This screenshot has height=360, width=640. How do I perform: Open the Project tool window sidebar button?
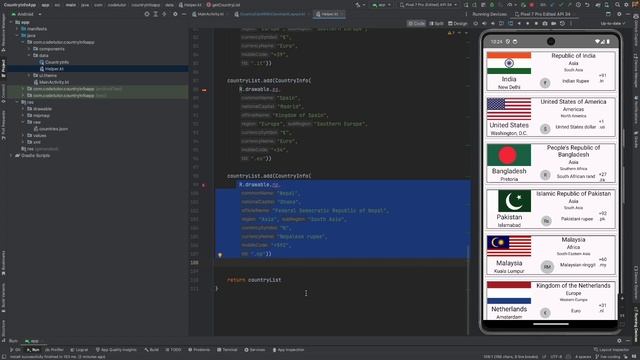[3, 68]
